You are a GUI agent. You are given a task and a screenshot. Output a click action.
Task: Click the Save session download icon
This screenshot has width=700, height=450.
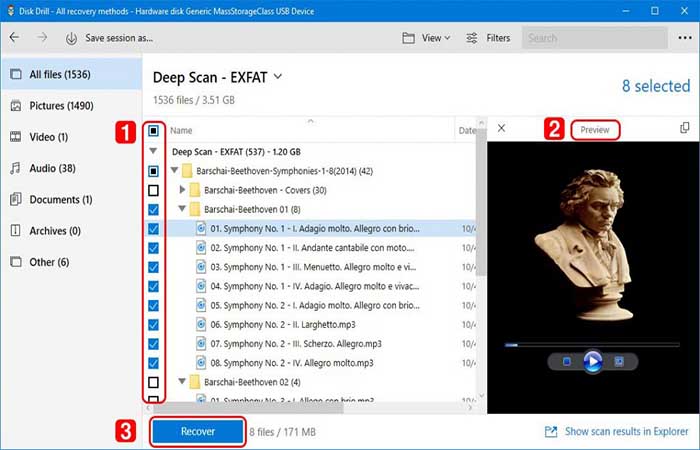tap(71, 38)
